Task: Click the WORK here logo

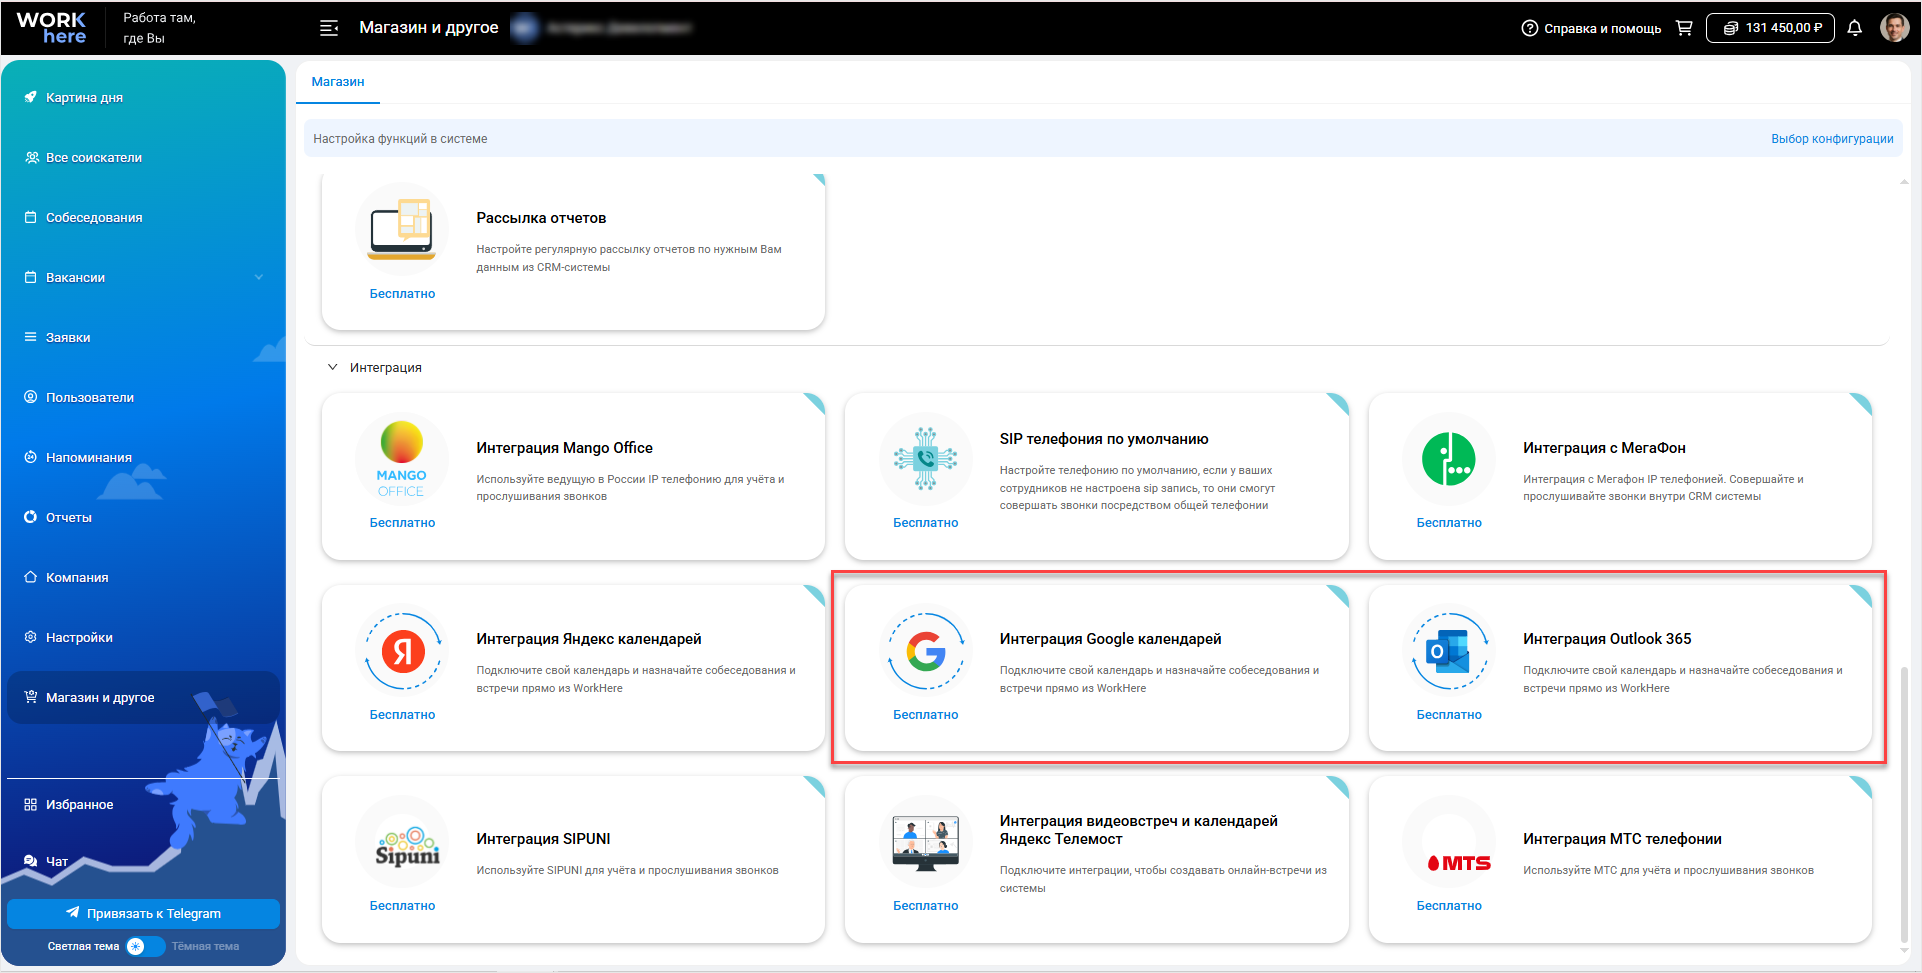Action: click(x=51, y=28)
